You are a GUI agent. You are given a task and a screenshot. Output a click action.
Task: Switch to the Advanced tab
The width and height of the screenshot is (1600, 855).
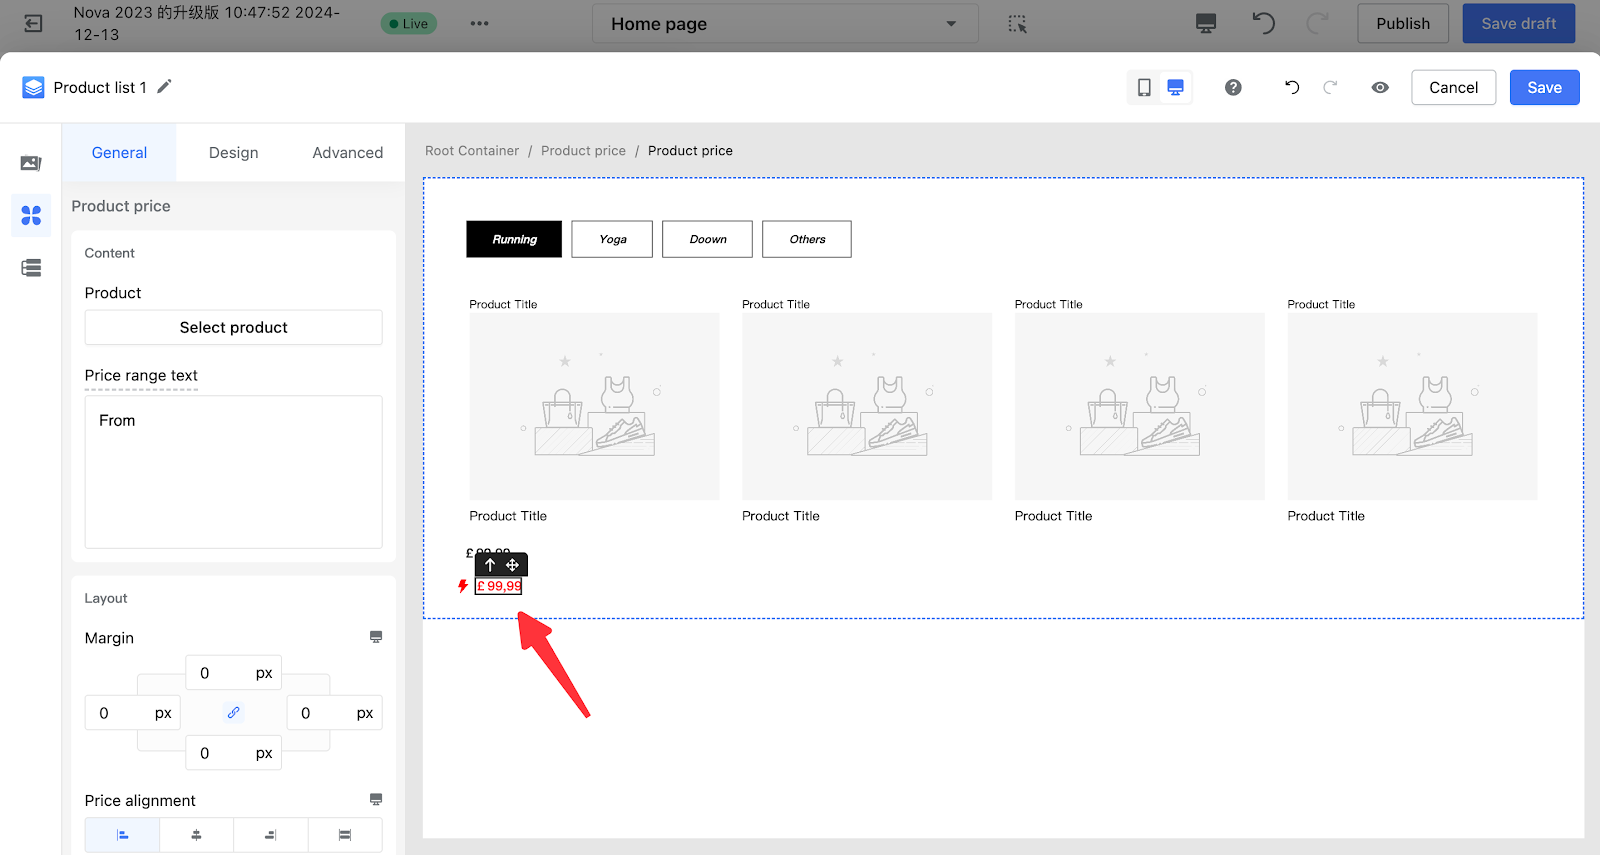click(347, 153)
